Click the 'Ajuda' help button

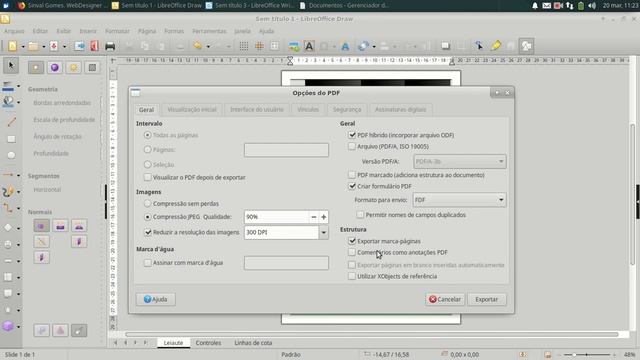point(156,299)
